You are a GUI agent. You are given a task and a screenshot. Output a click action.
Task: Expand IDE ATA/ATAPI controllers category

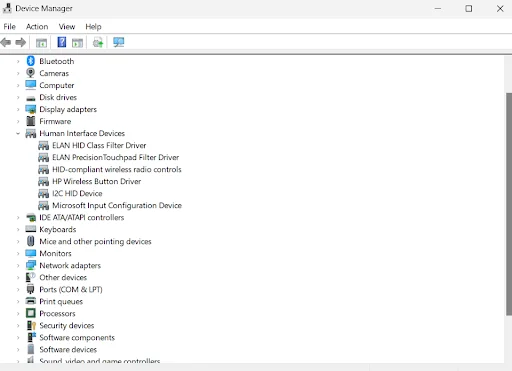(18, 217)
